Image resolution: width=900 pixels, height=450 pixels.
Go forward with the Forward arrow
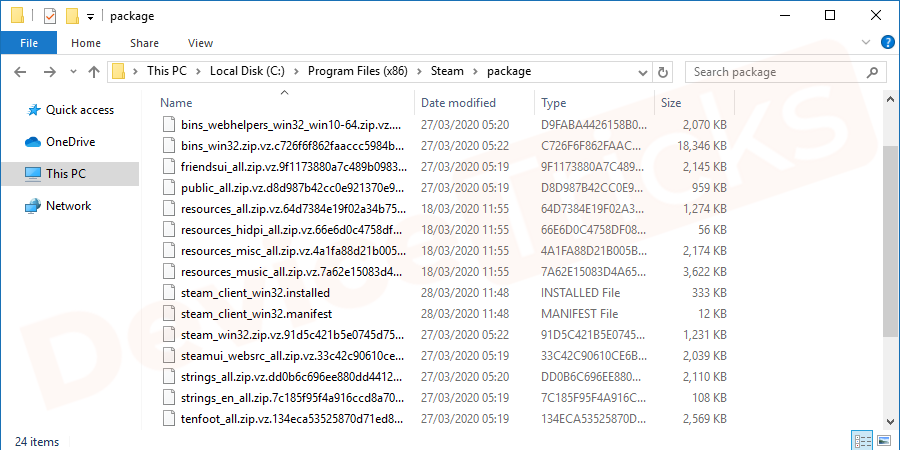[50, 72]
